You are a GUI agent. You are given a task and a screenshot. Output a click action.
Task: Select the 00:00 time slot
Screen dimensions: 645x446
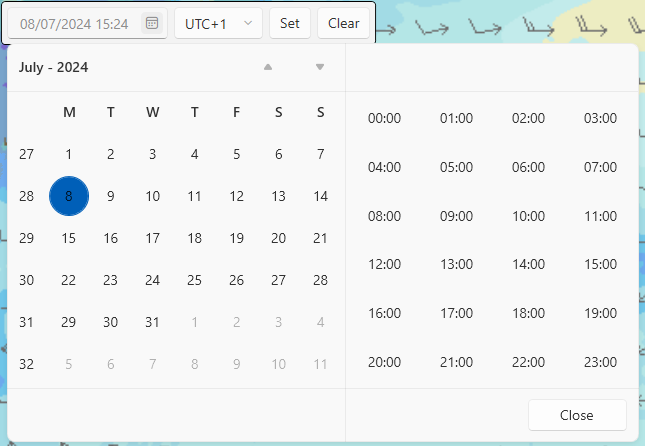point(384,118)
